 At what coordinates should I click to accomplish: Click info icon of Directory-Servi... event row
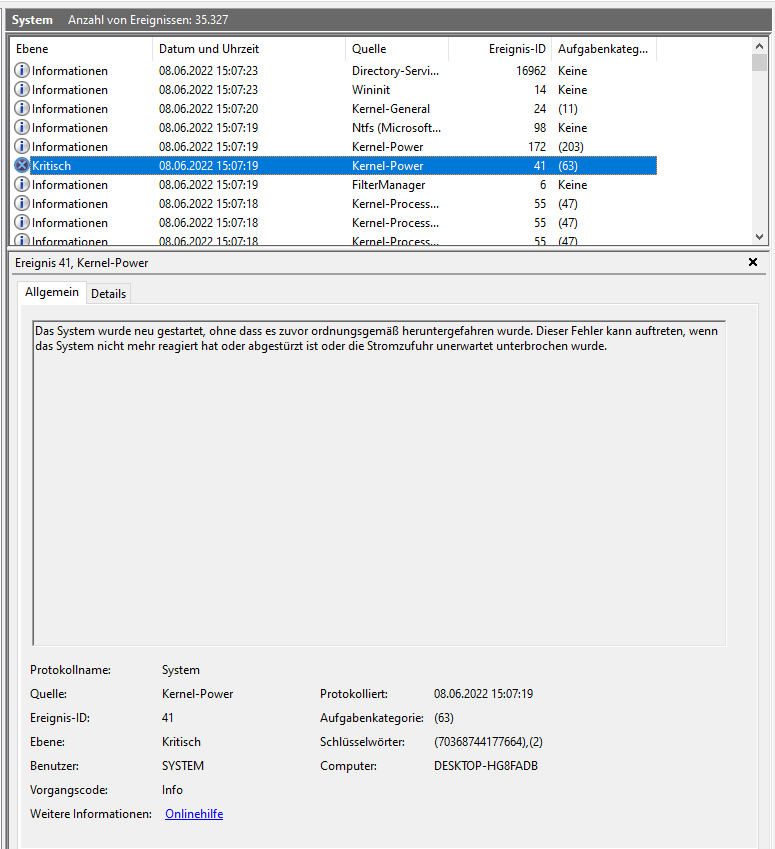[x=22, y=70]
